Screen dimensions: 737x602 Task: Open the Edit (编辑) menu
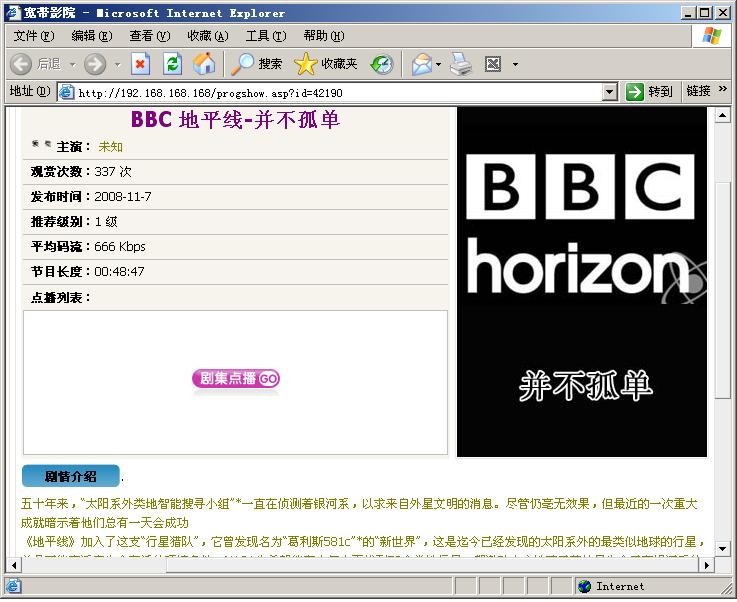91,36
